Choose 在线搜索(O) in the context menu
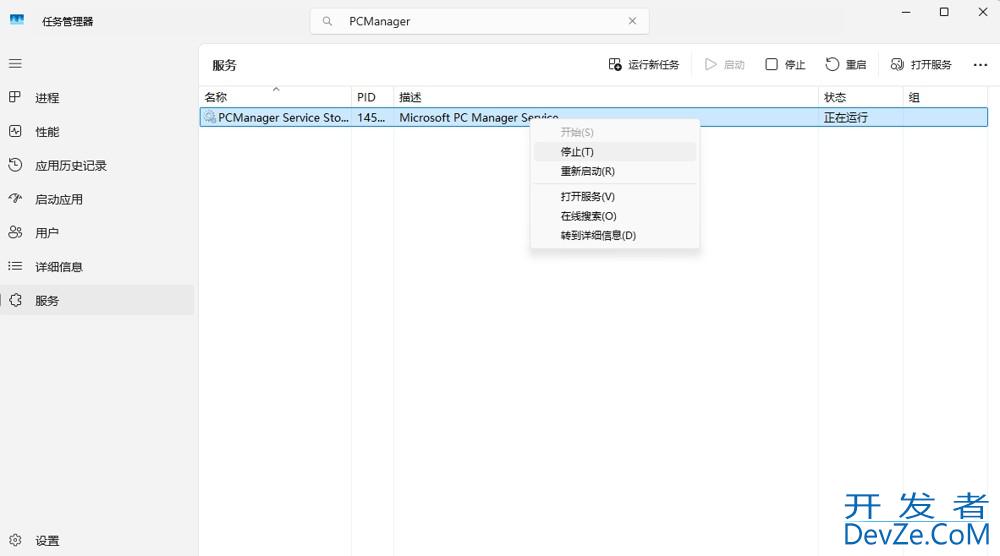1000x556 pixels. click(x=615, y=216)
